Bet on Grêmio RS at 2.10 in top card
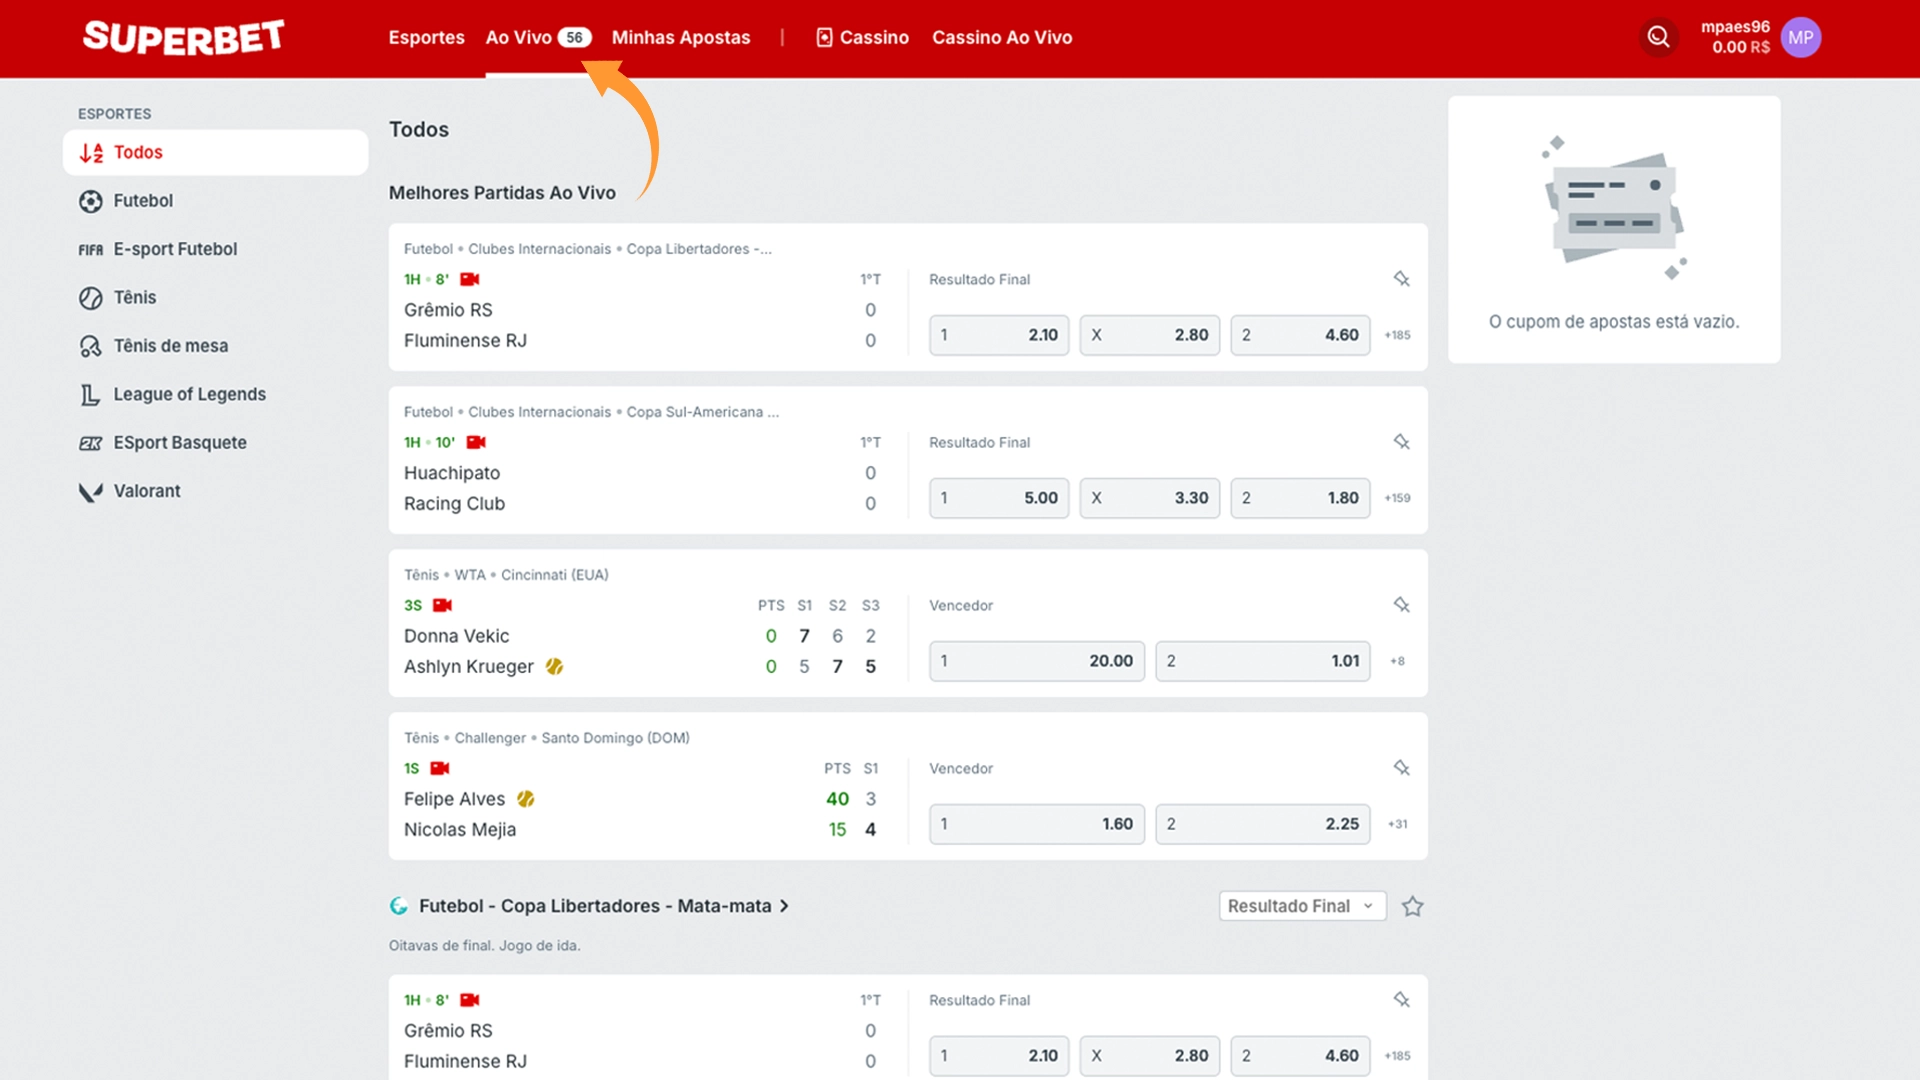 [999, 335]
